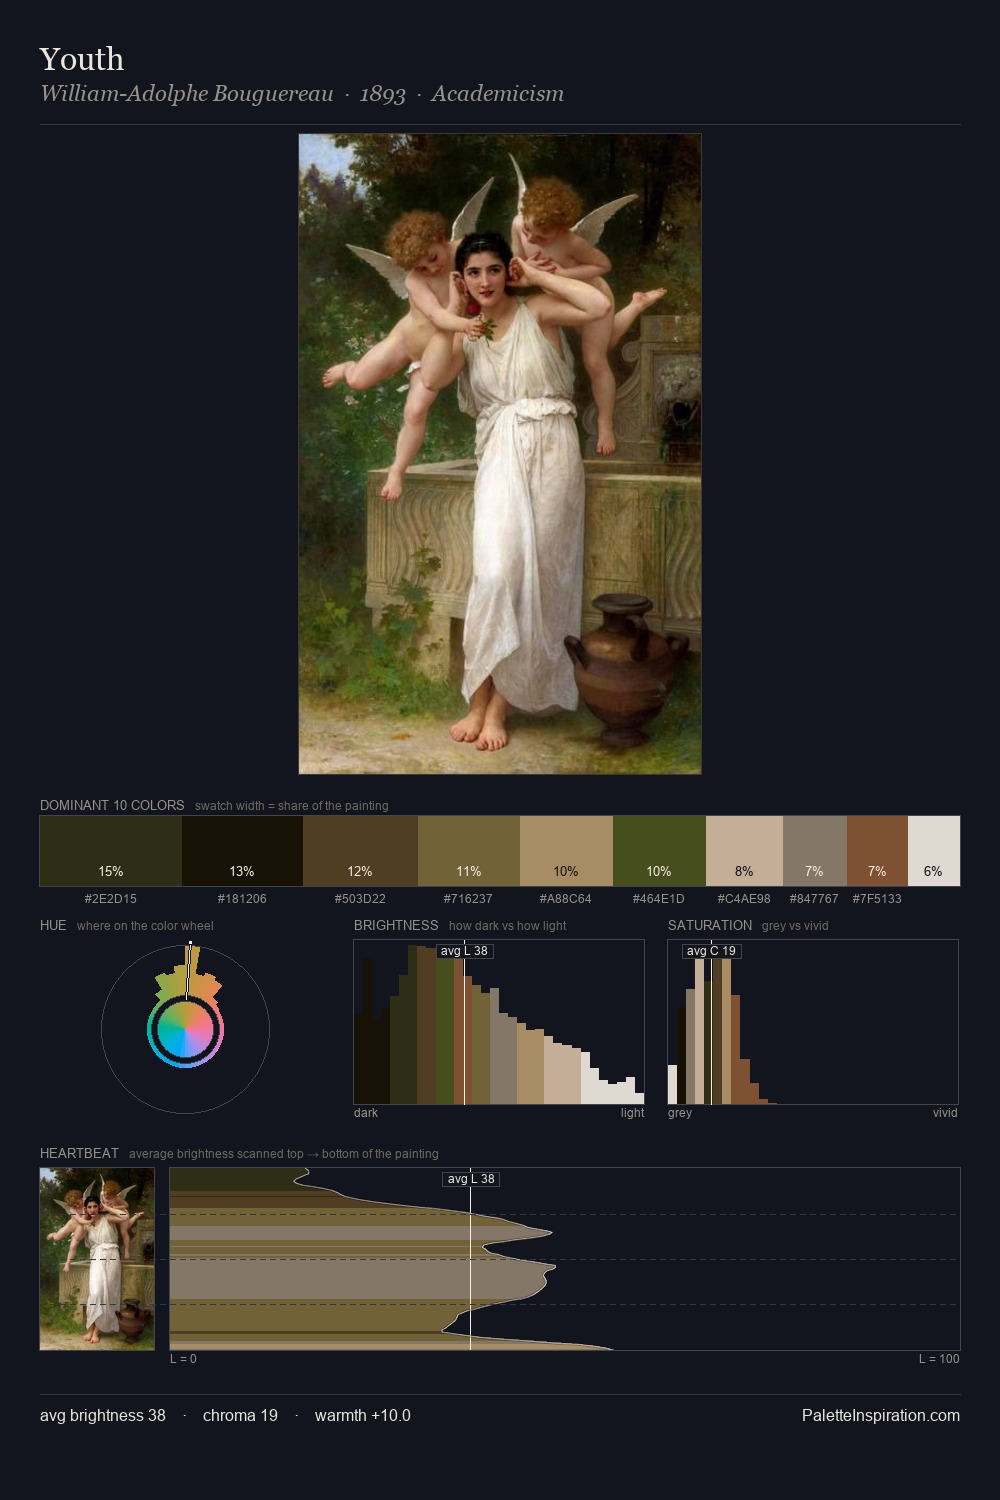This screenshot has height=1500, width=1000.
Task: Click the small heartbeat painting thumbnail
Action: pos(97,1259)
